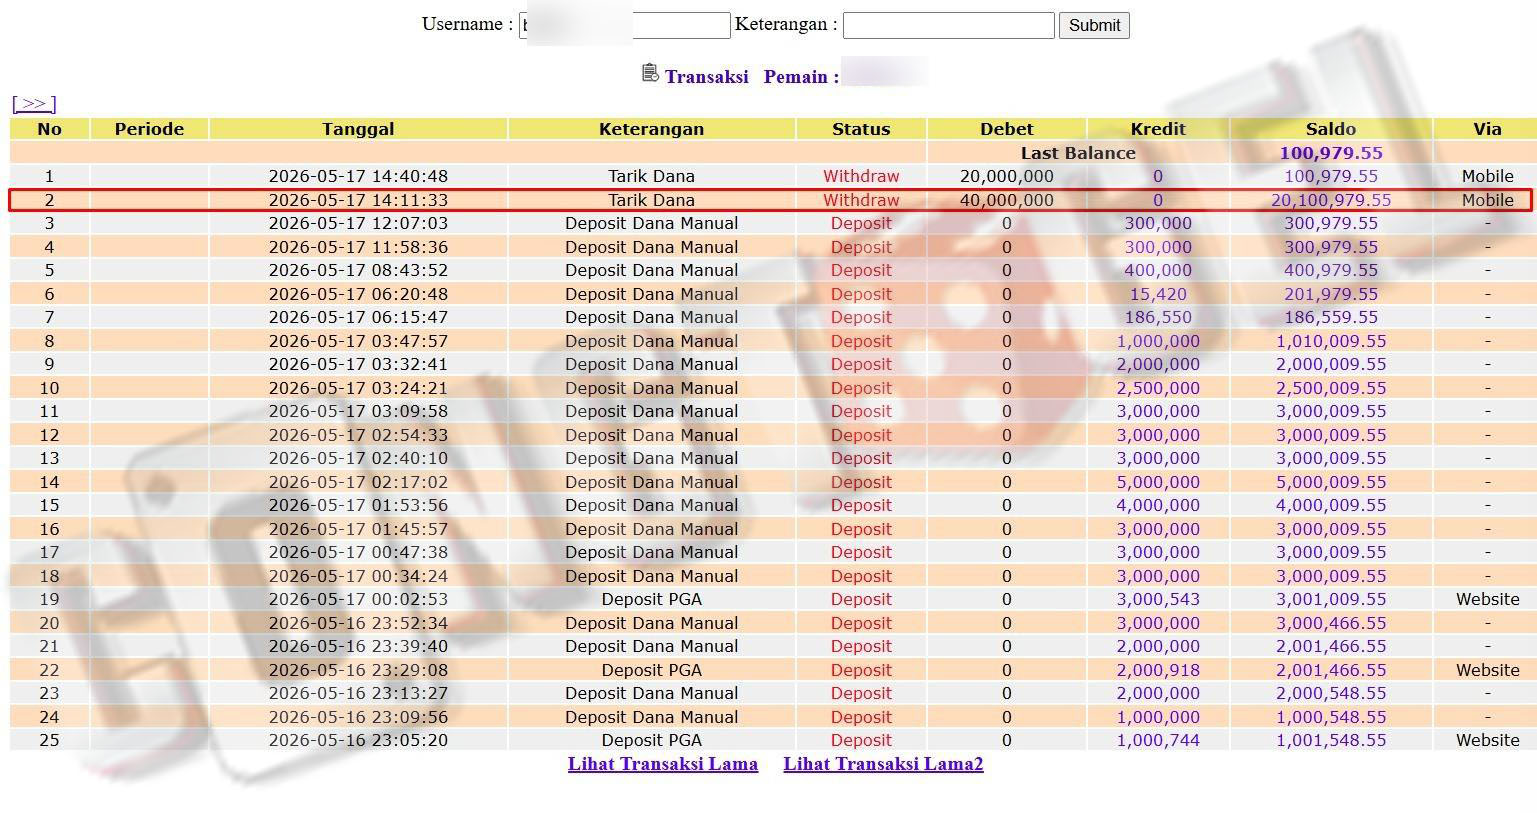Image resolution: width=1537 pixels, height=813 pixels.
Task: Click Tarik Dana in the 14:11:33 row
Action: click(x=651, y=200)
